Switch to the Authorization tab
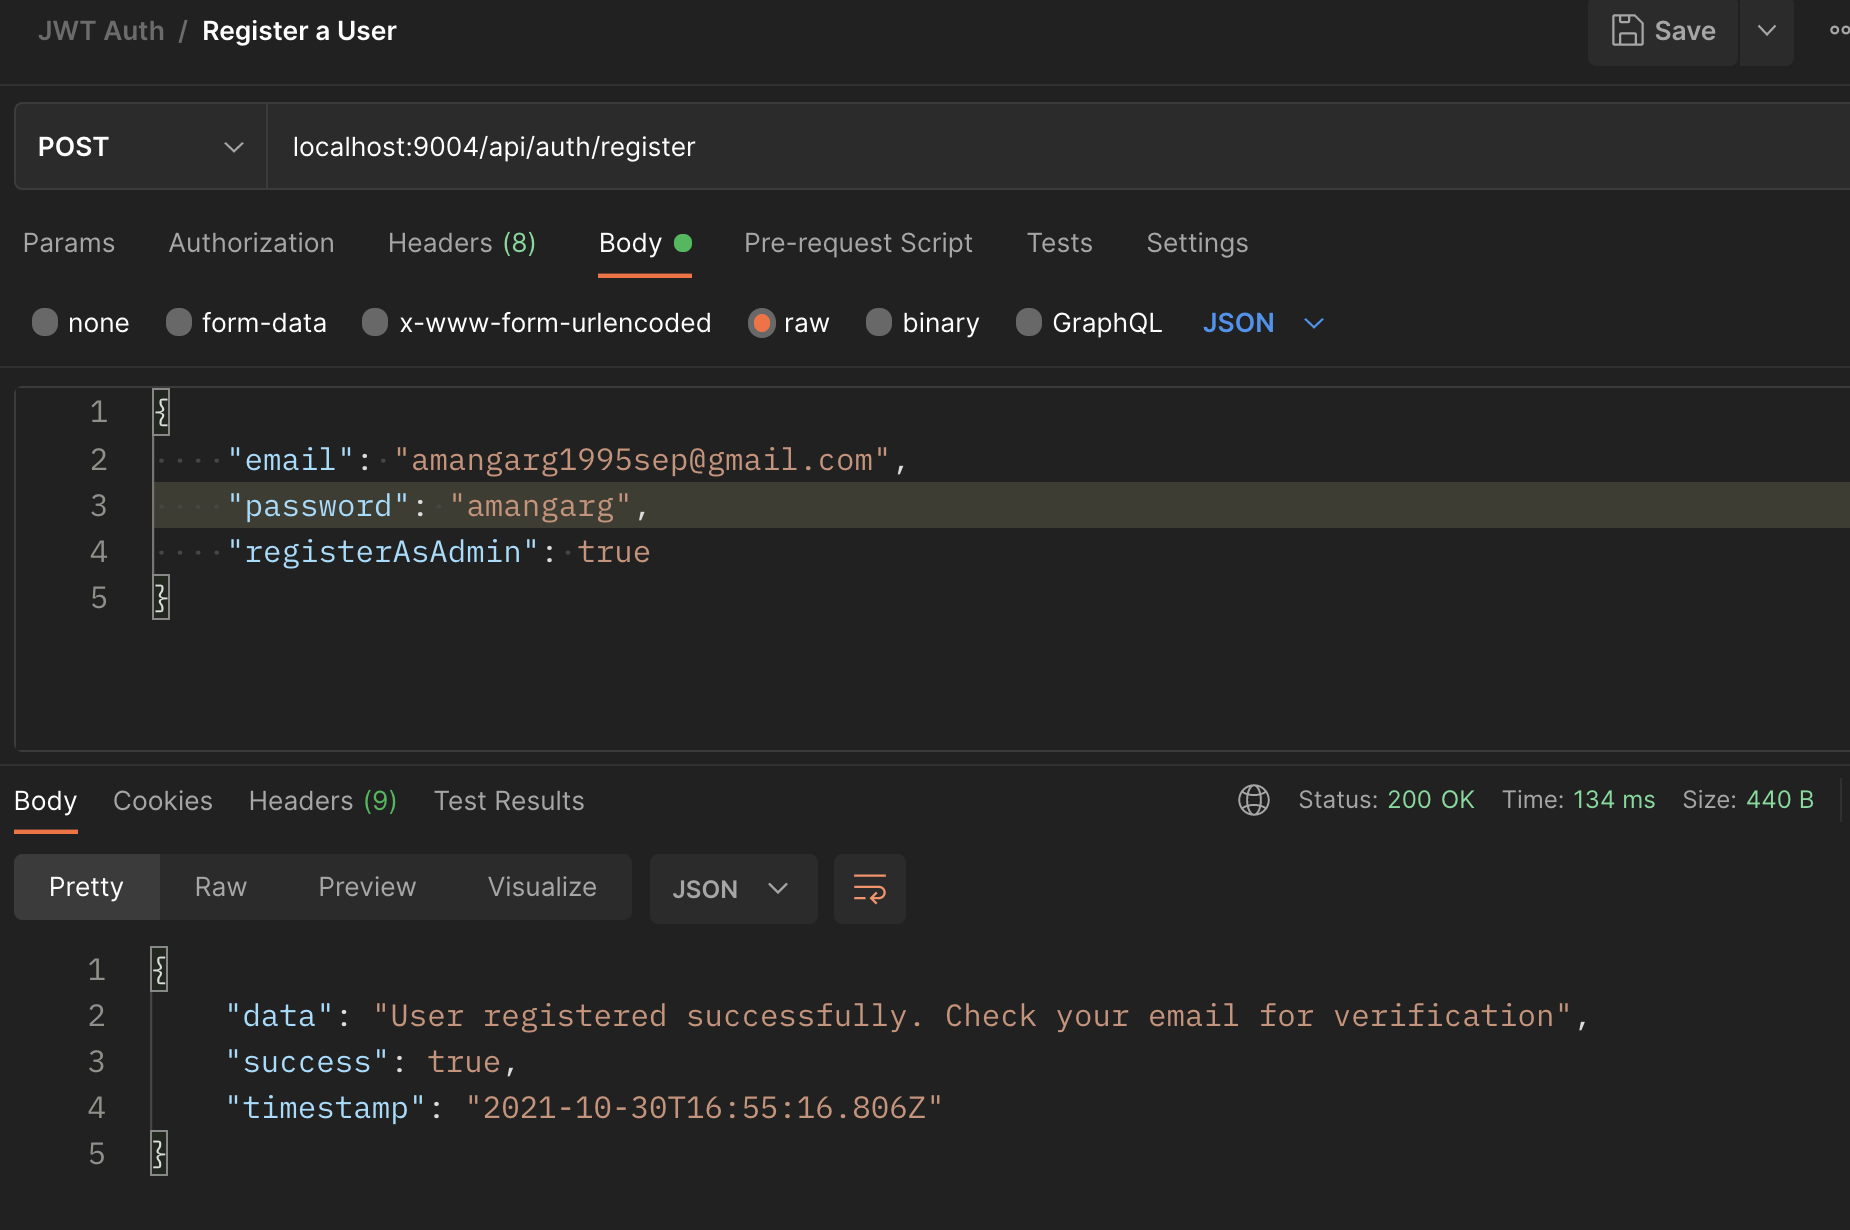Image resolution: width=1850 pixels, height=1230 pixels. coord(251,243)
